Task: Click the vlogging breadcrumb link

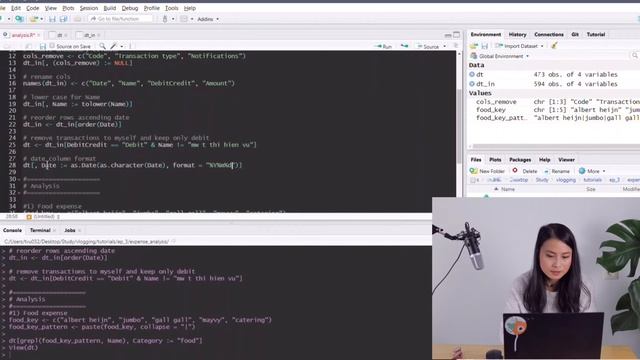Action: pyautogui.click(x=566, y=180)
